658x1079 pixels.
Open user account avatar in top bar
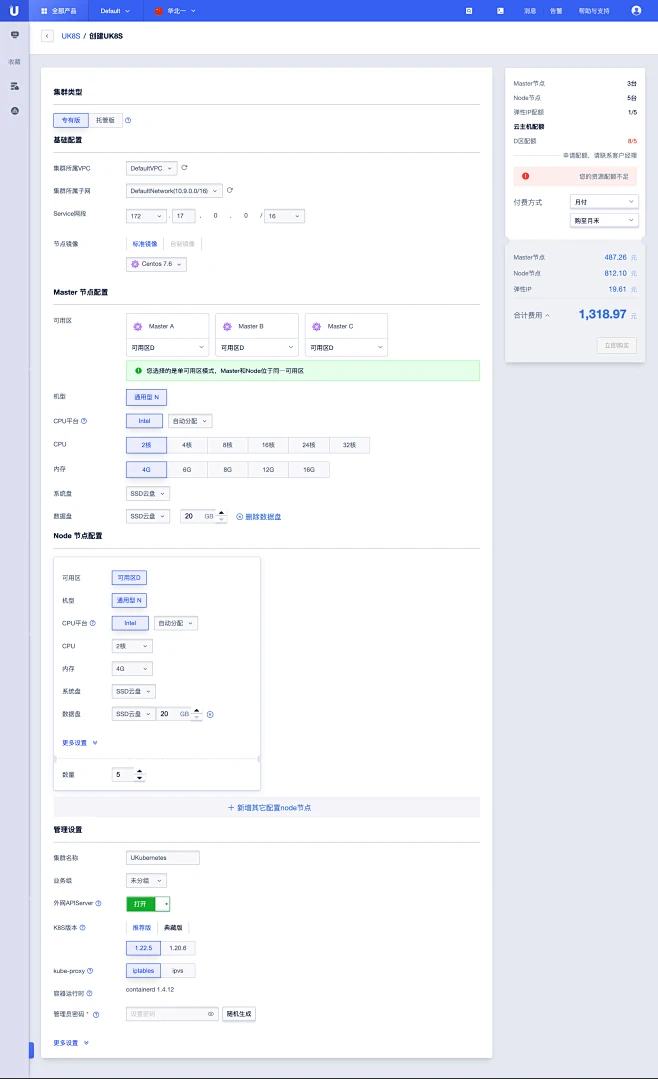[636, 10]
